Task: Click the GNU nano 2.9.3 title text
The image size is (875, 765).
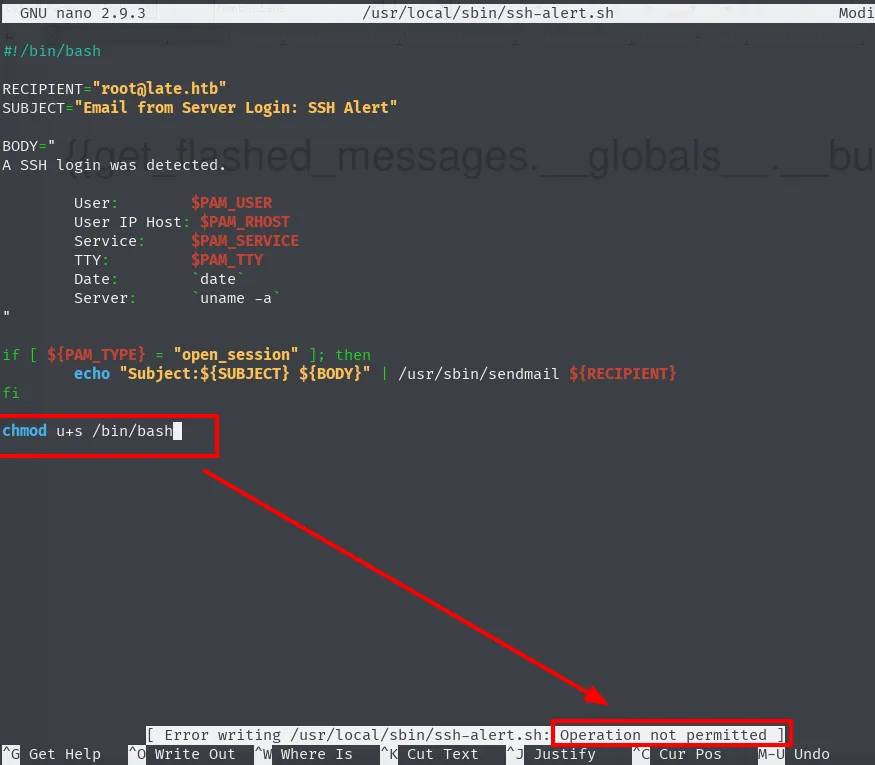Action: (x=83, y=13)
